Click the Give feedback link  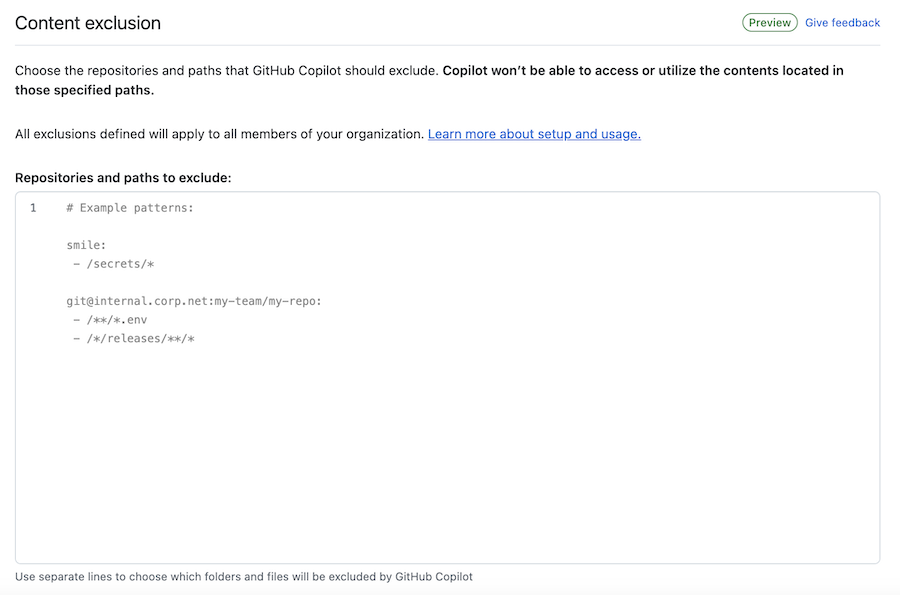842,23
